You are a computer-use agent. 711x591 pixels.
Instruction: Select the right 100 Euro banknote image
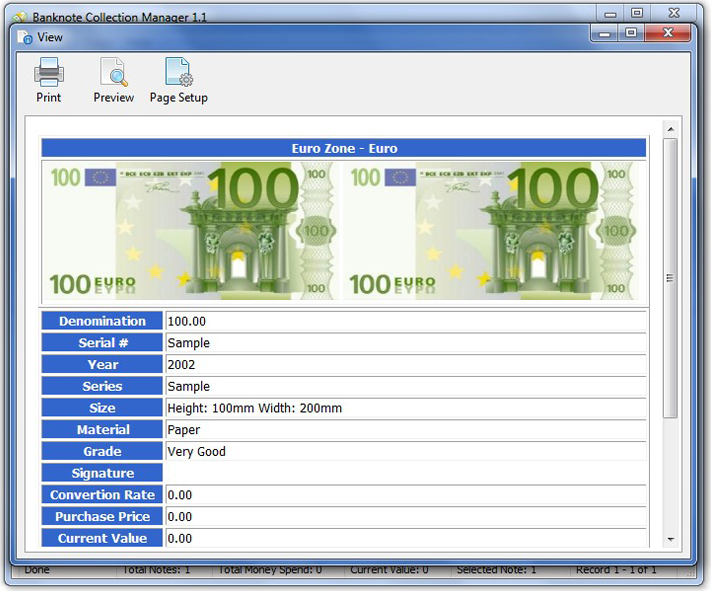click(490, 231)
